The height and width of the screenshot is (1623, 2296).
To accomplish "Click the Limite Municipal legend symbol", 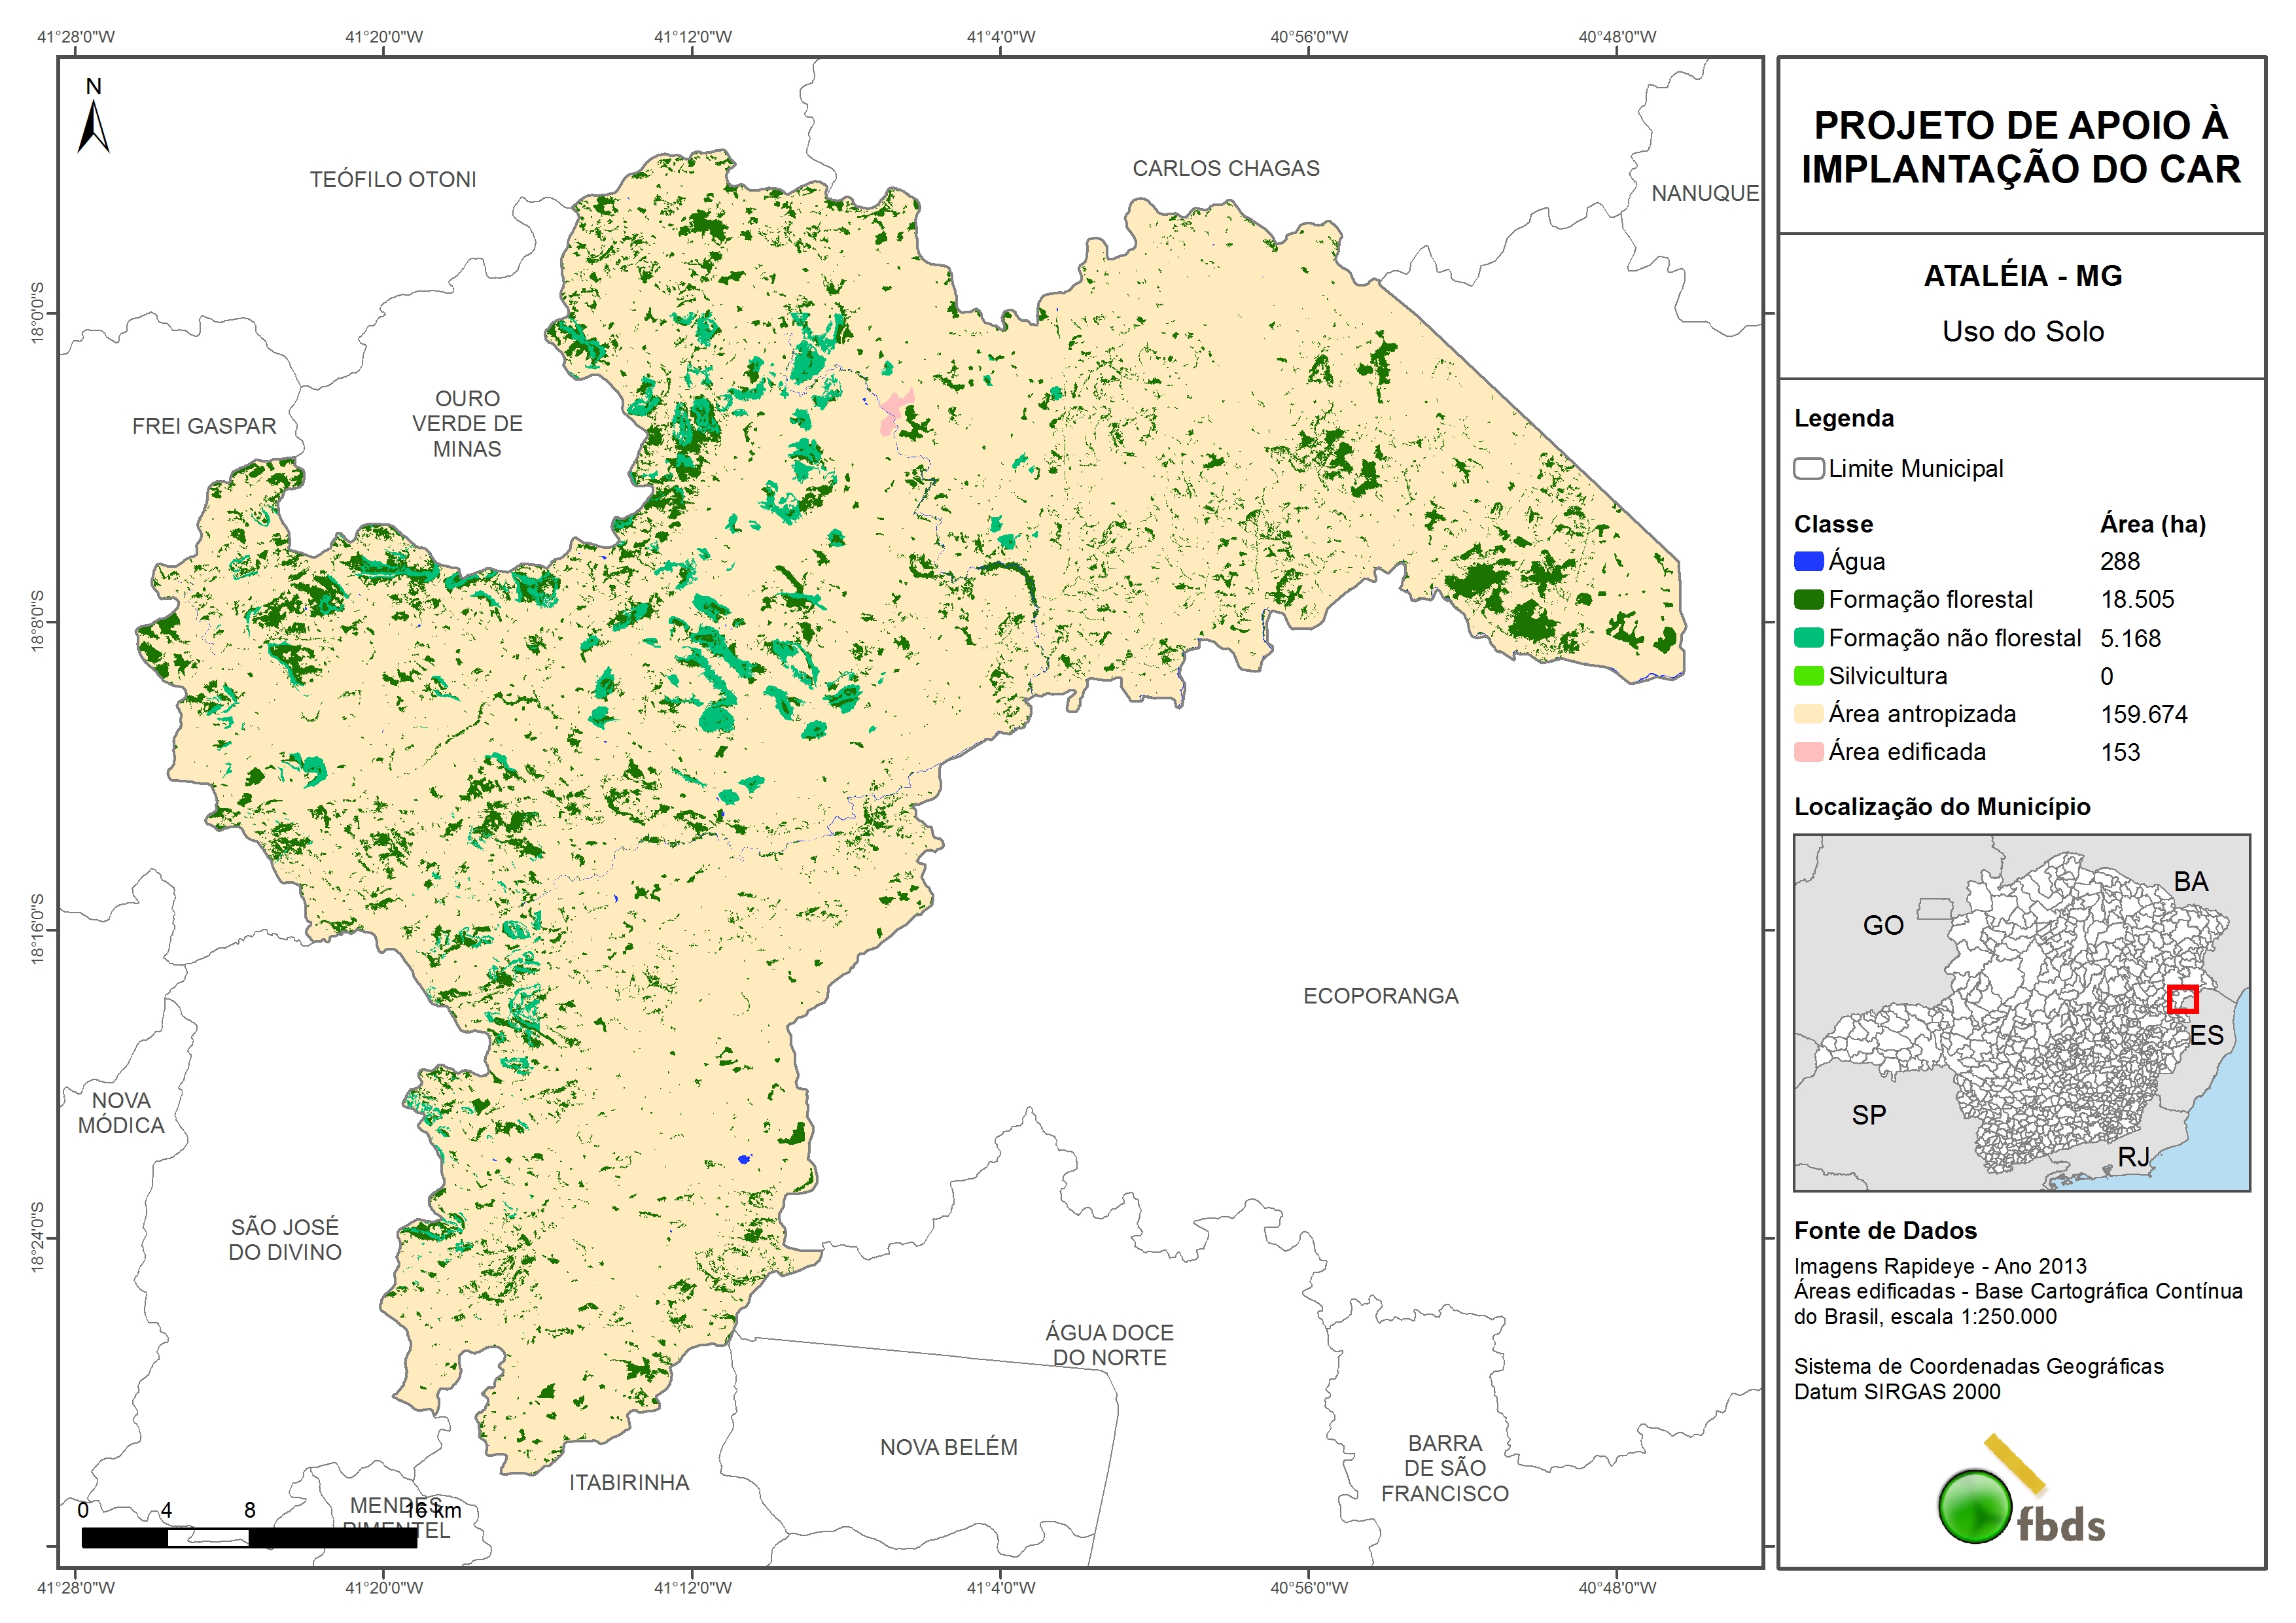I will click(x=1808, y=469).
